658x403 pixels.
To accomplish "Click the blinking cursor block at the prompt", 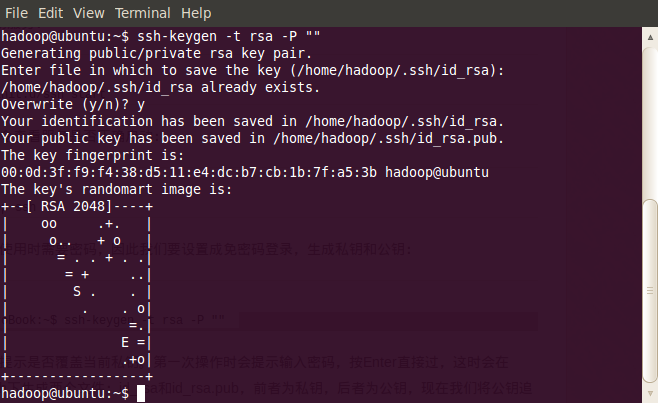I will click(x=141, y=394).
